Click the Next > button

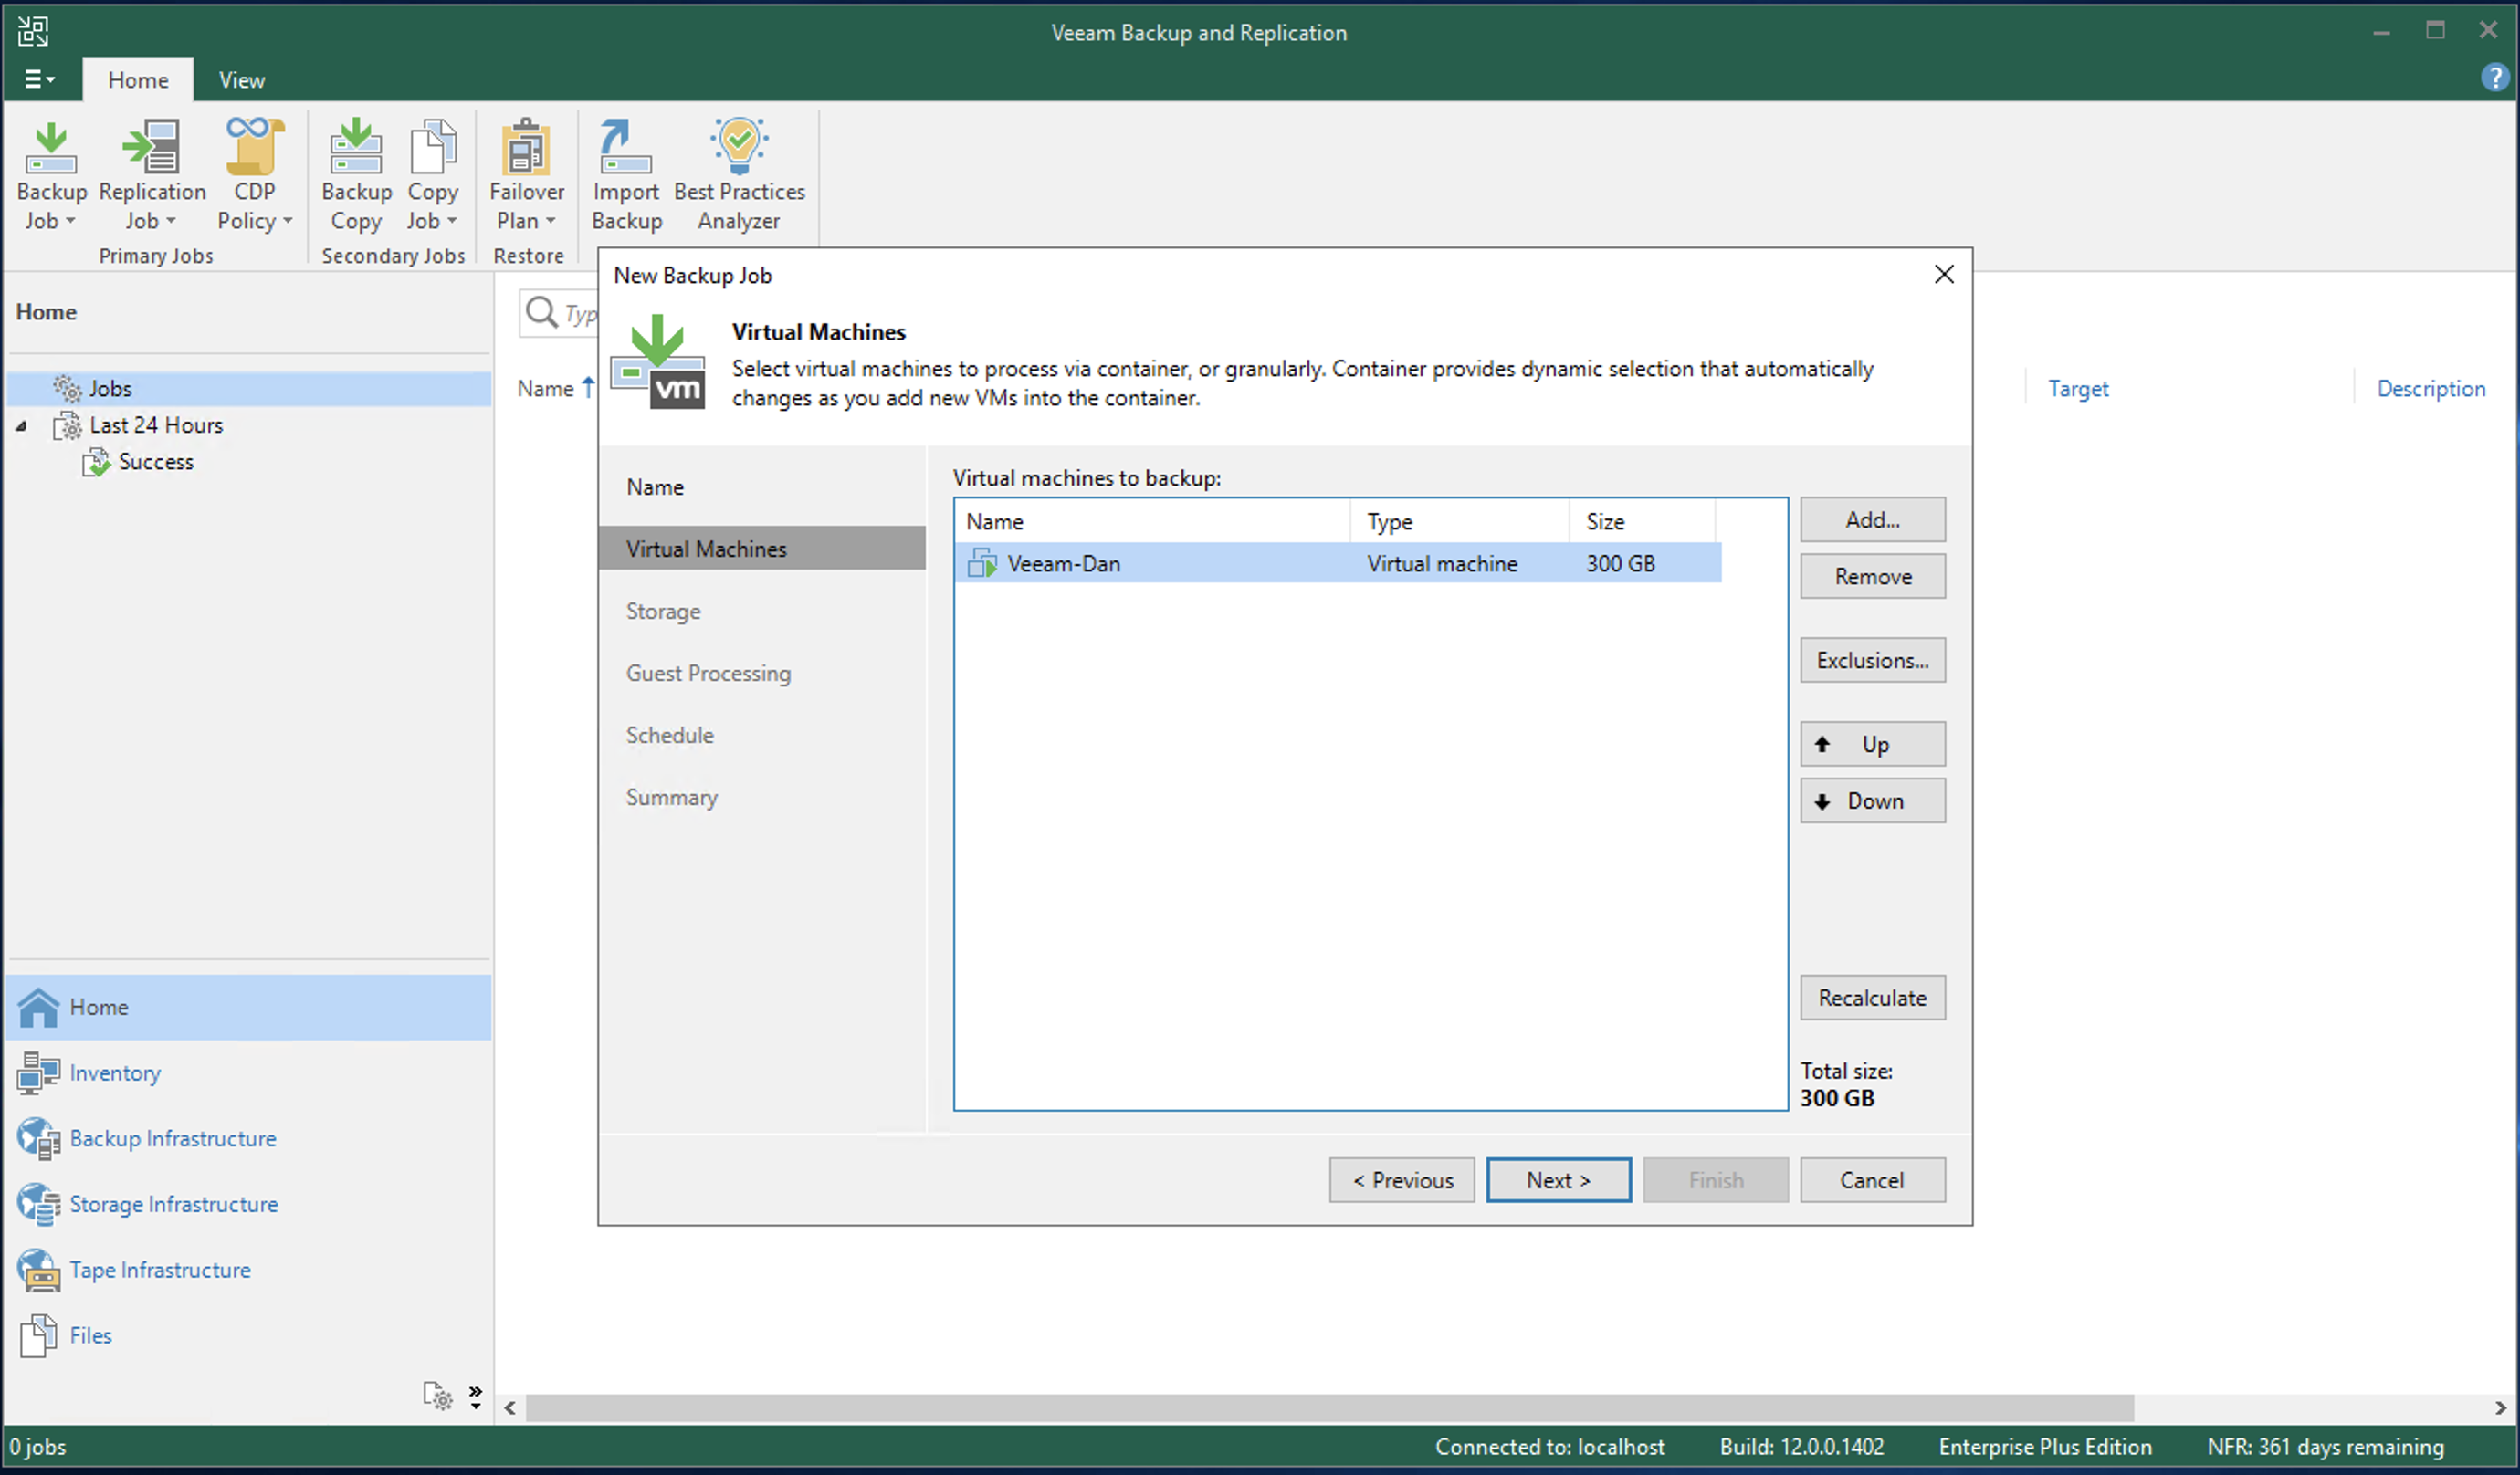[x=1558, y=1181]
